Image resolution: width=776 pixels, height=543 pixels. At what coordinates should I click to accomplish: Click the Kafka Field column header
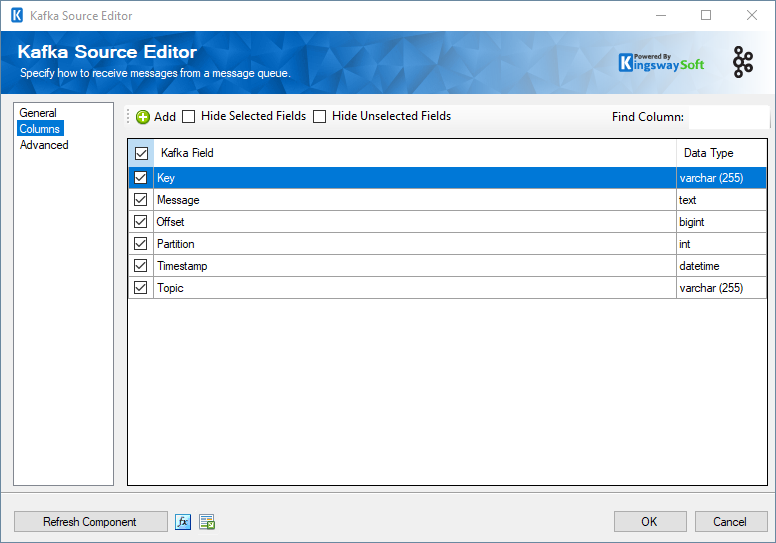415,153
